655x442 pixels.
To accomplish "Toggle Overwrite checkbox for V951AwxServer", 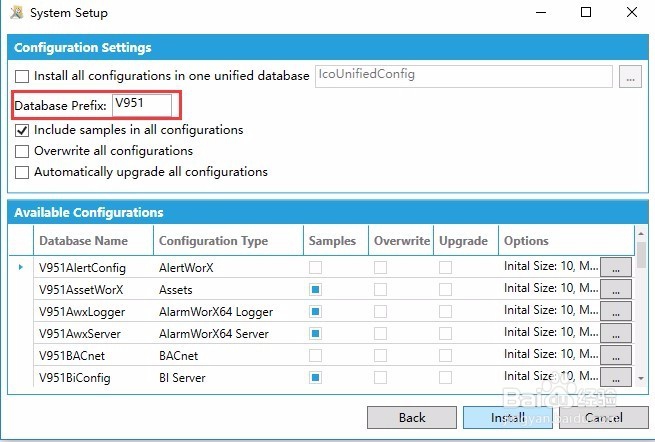I will pyautogui.click(x=380, y=333).
